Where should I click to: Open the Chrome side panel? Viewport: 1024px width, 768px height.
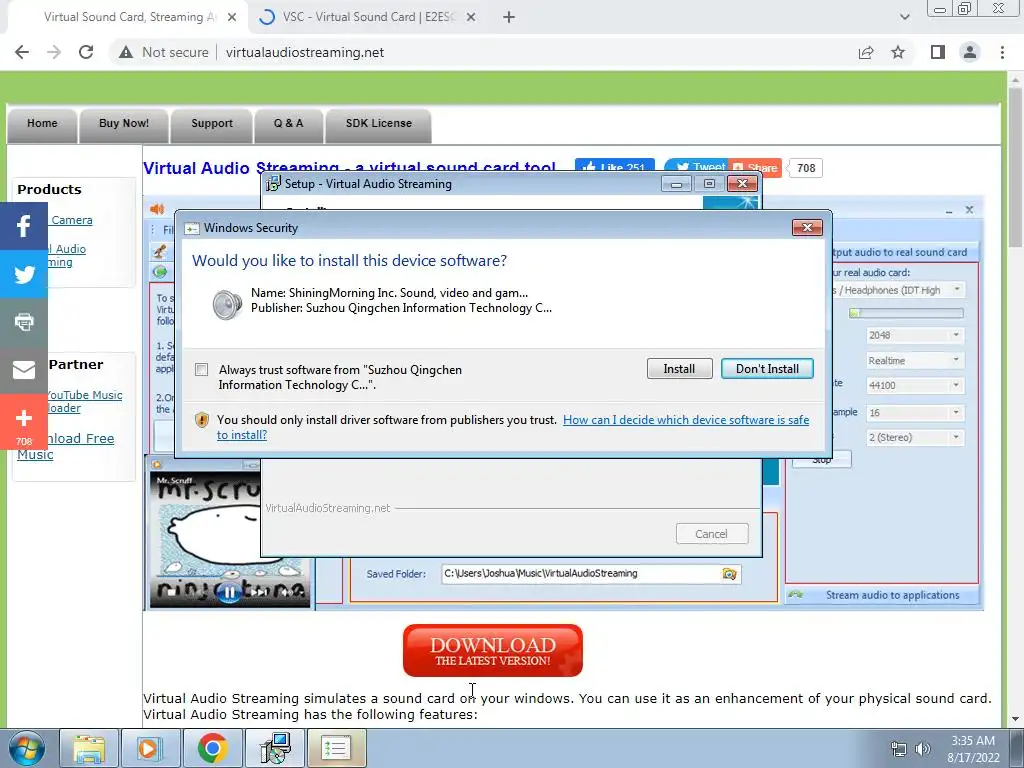(x=938, y=52)
